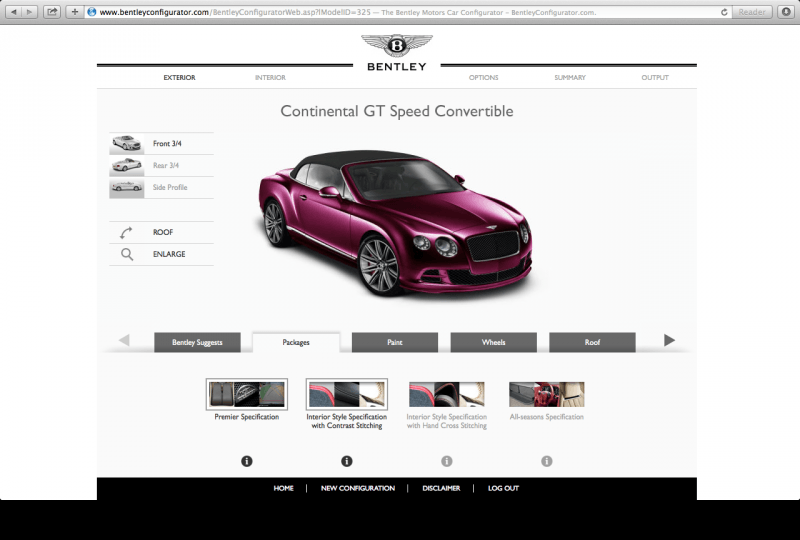Switch to the Roof tab

tap(592, 342)
